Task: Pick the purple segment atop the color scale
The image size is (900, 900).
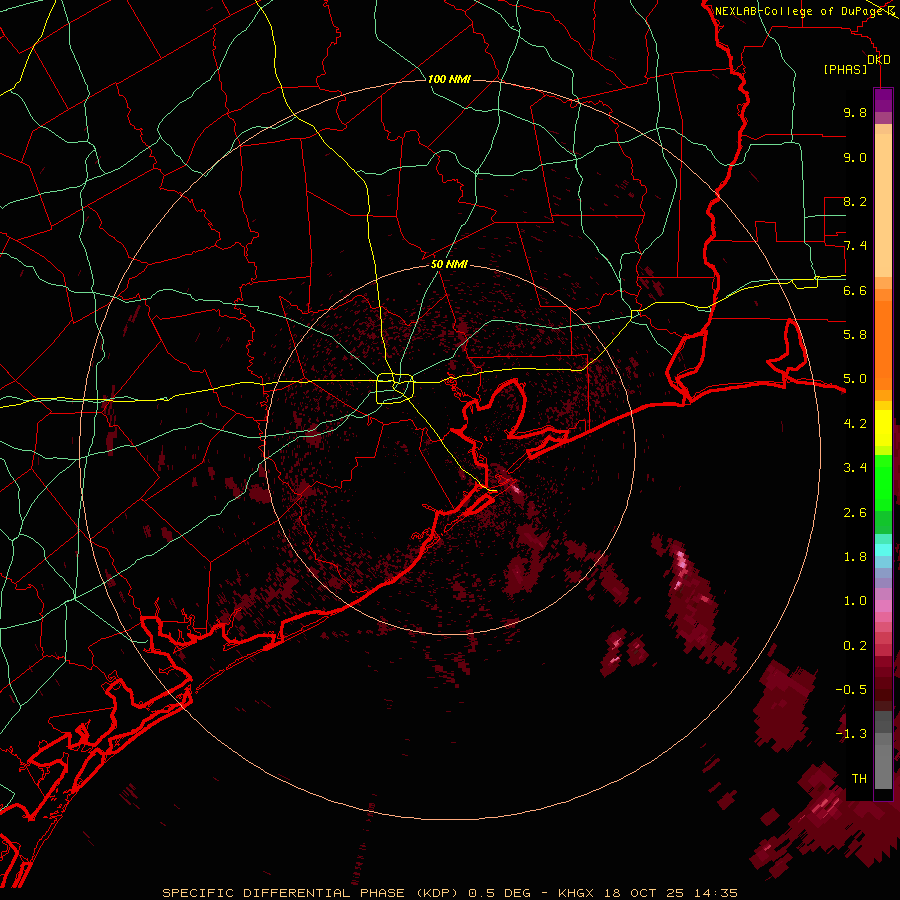Action: 883,100
